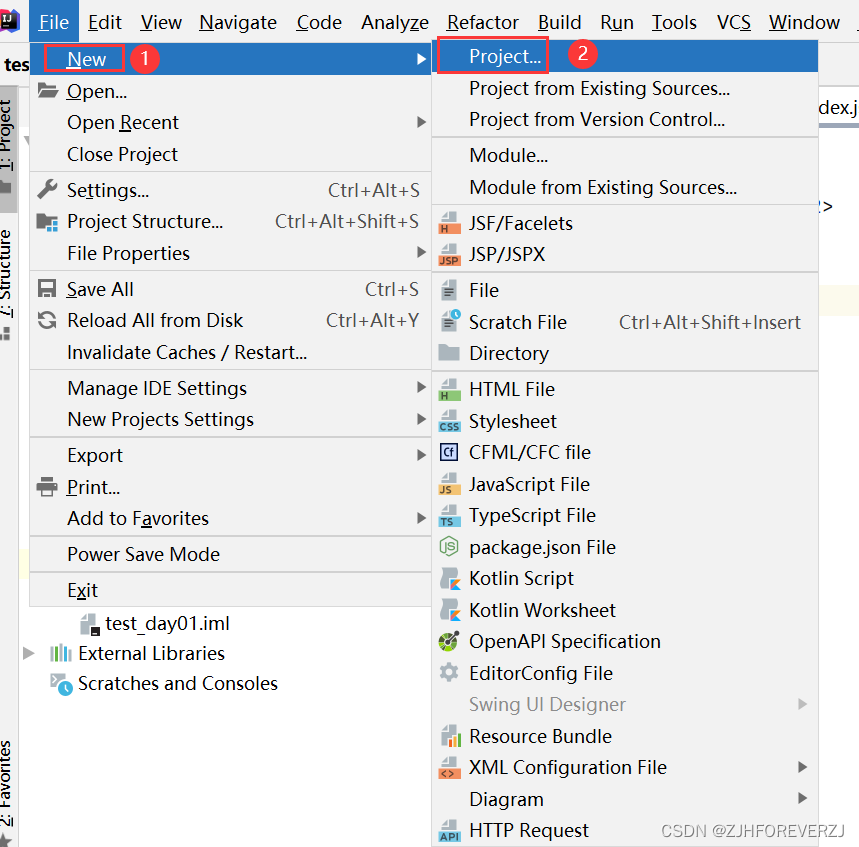Open the Refactor menu

click(x=483, y=22)
